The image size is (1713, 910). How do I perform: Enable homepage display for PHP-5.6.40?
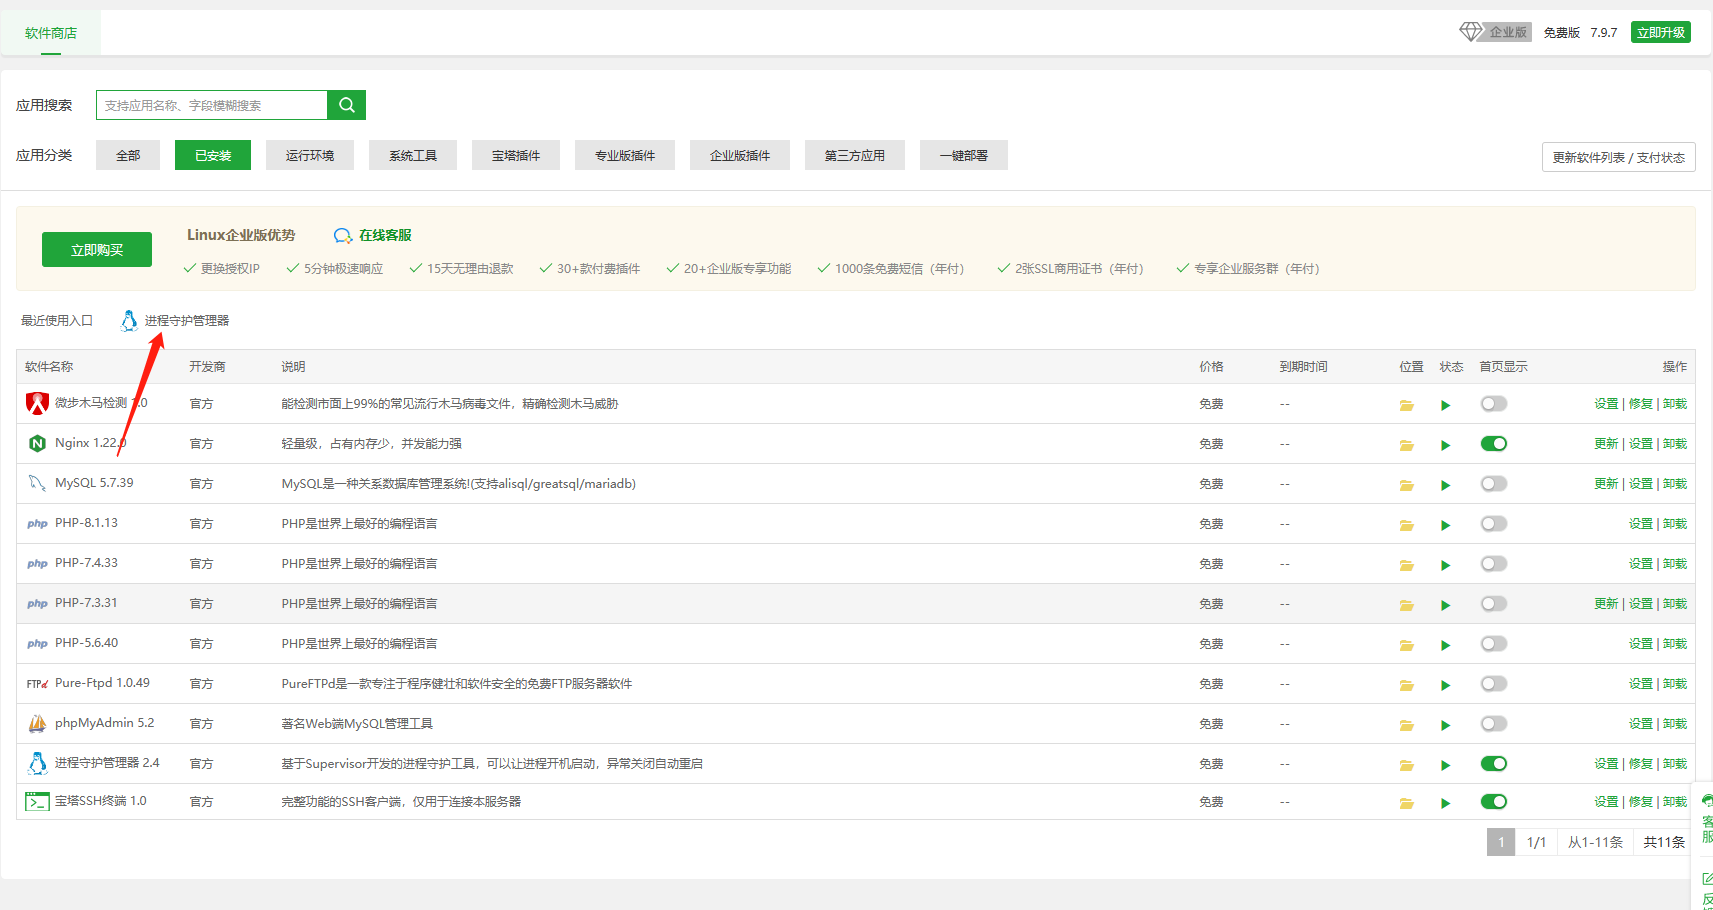point(1494,644)
